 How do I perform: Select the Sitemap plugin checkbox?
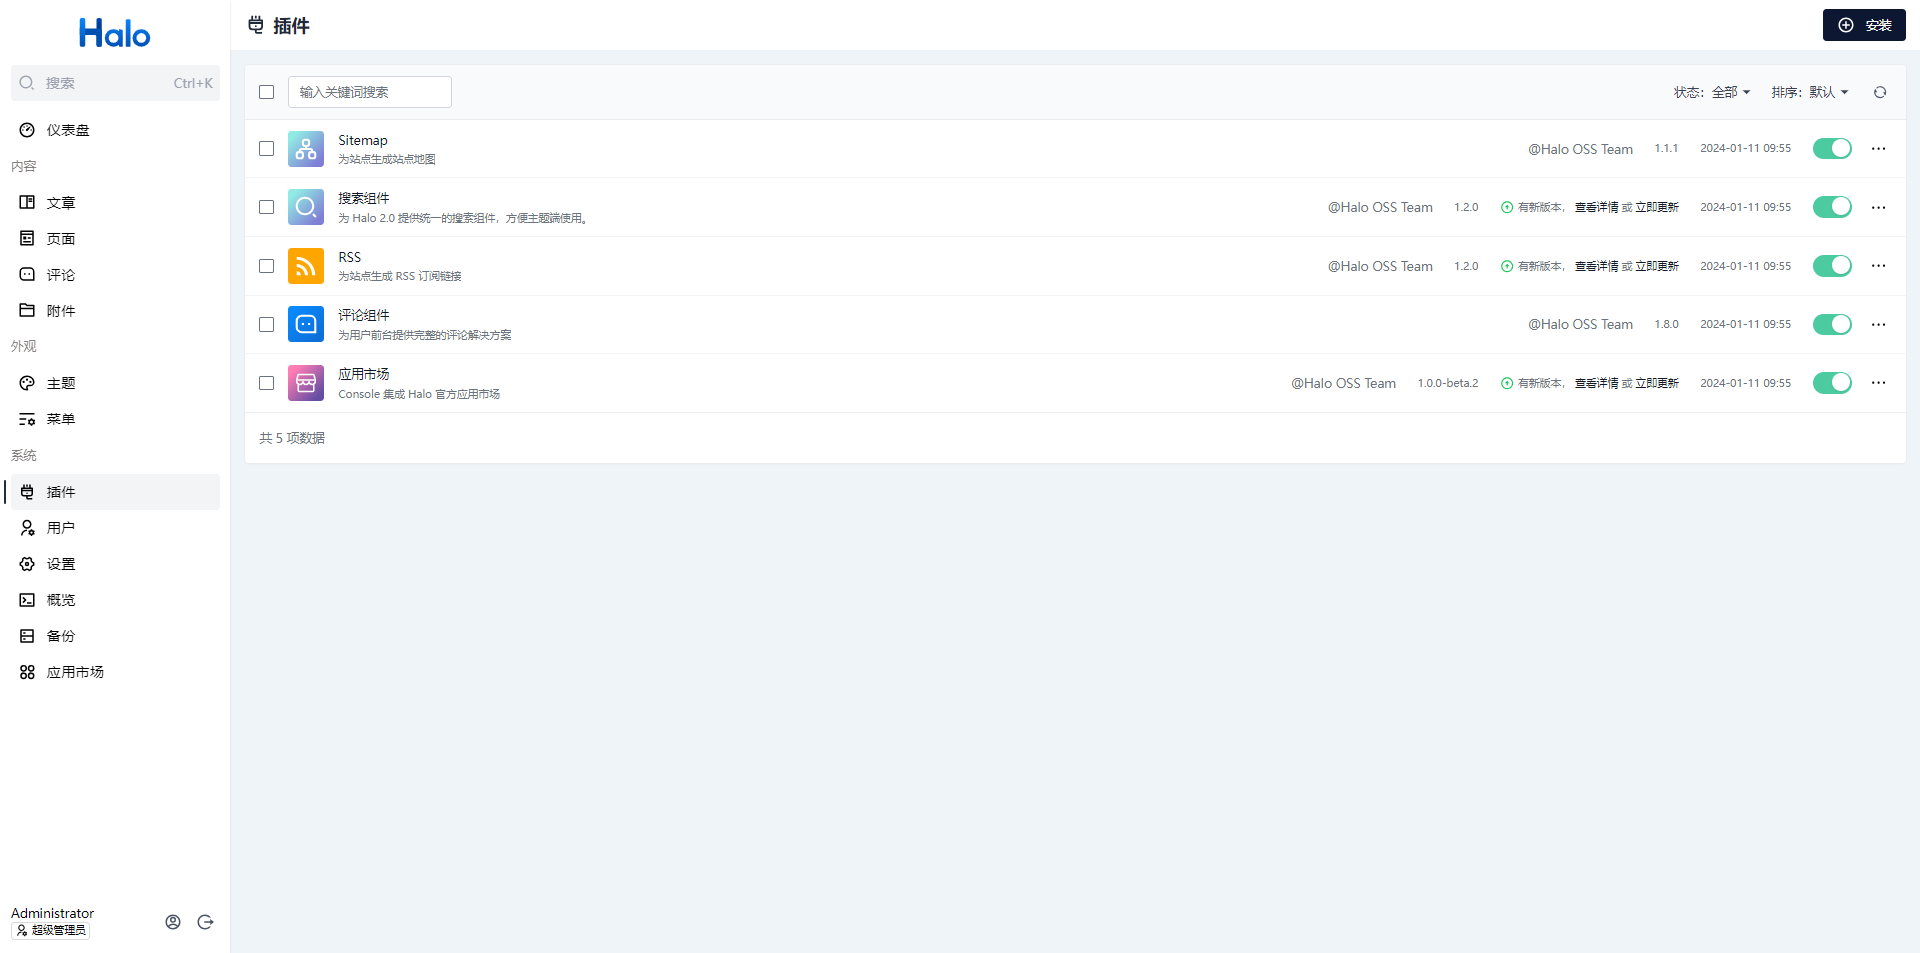(x=266, y=149)
